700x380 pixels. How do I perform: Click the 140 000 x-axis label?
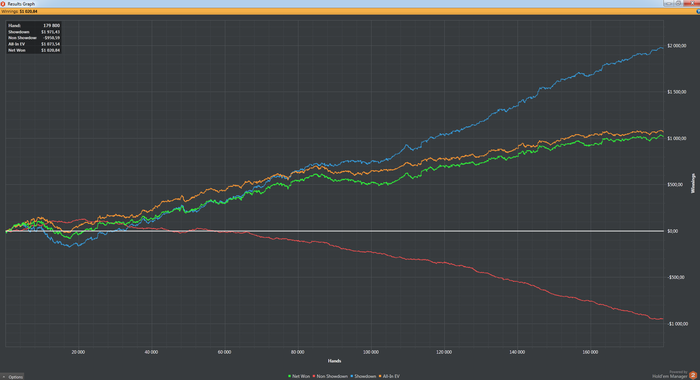tap(517, 352)
